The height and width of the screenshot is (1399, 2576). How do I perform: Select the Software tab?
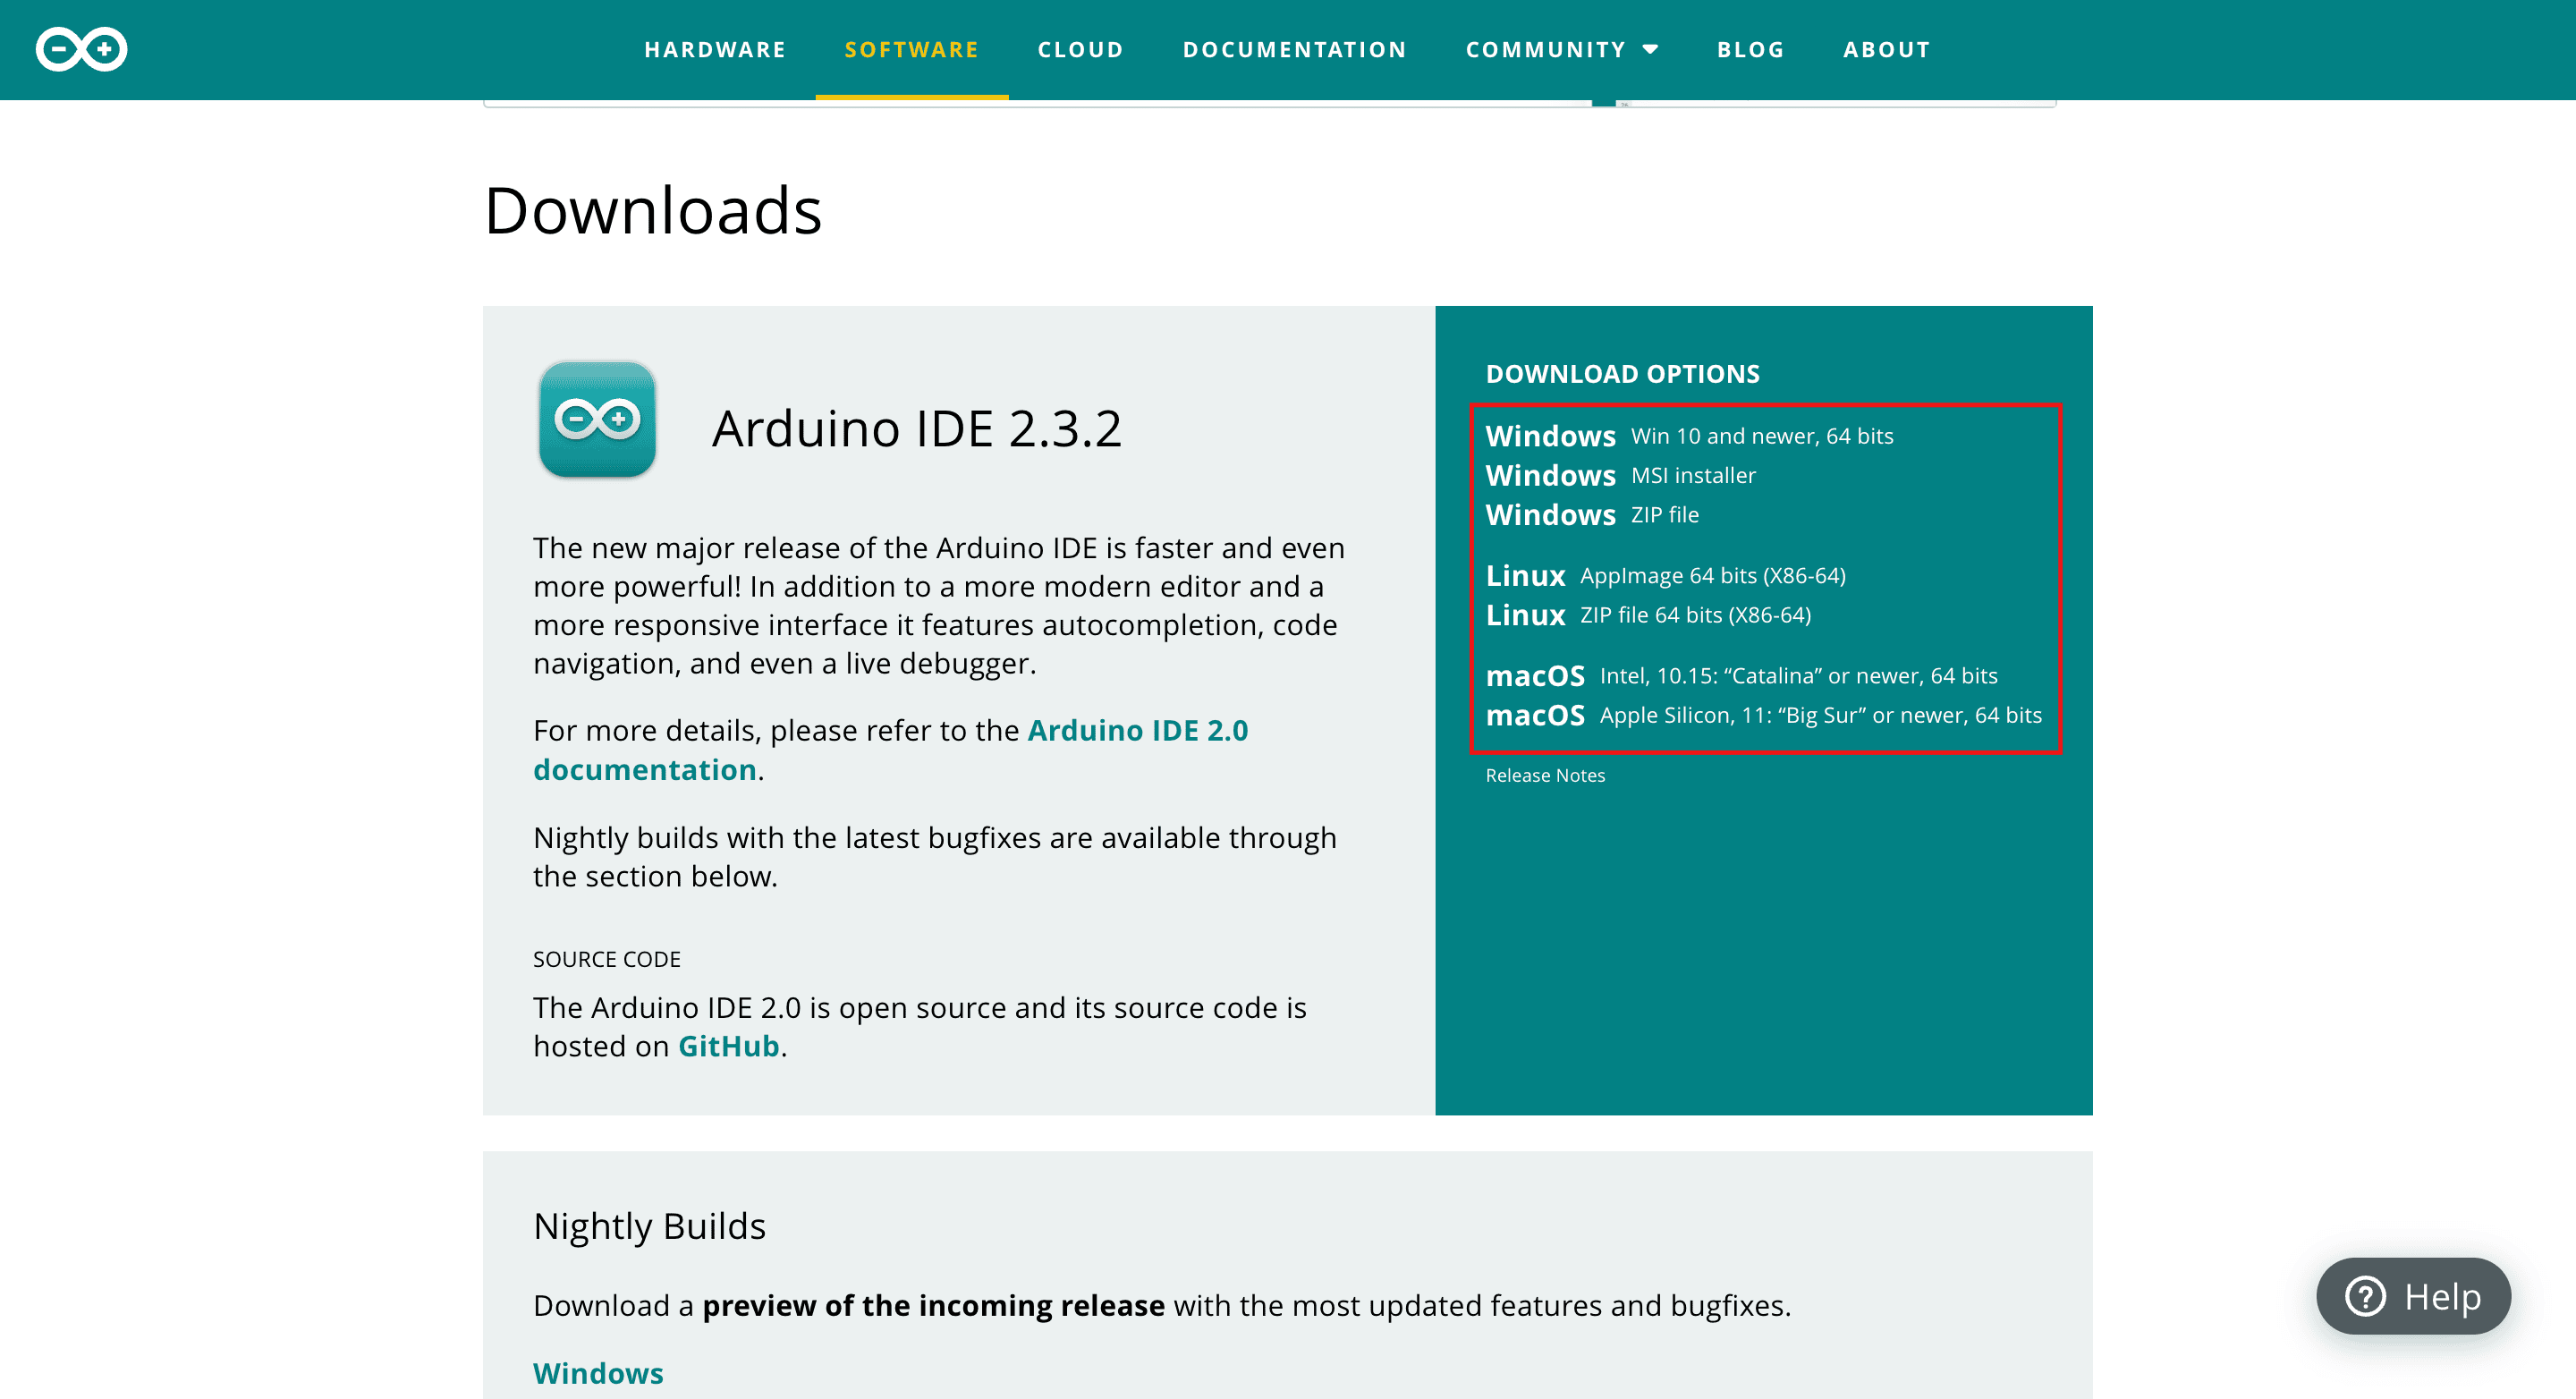click(912, 49)
